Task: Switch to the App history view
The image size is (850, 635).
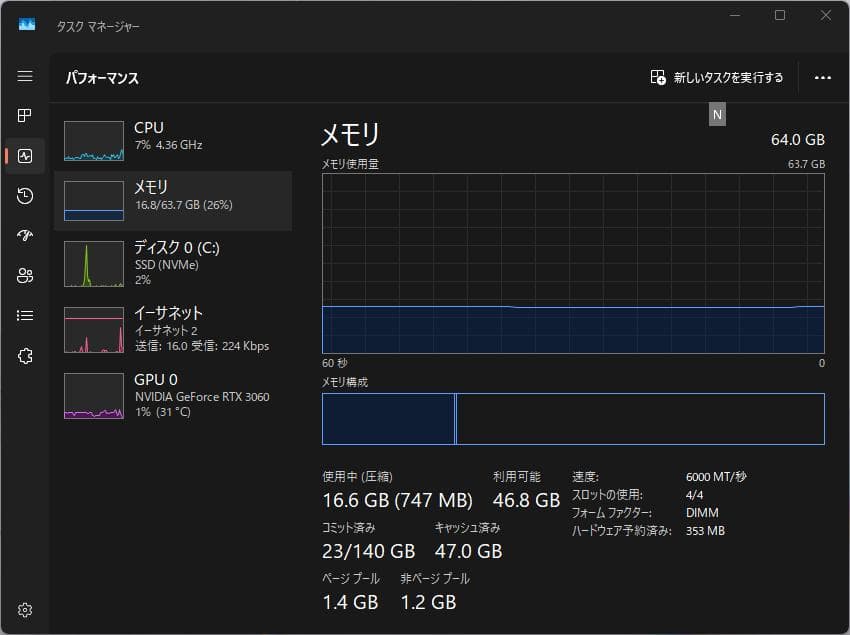Action: pos(25,196)
